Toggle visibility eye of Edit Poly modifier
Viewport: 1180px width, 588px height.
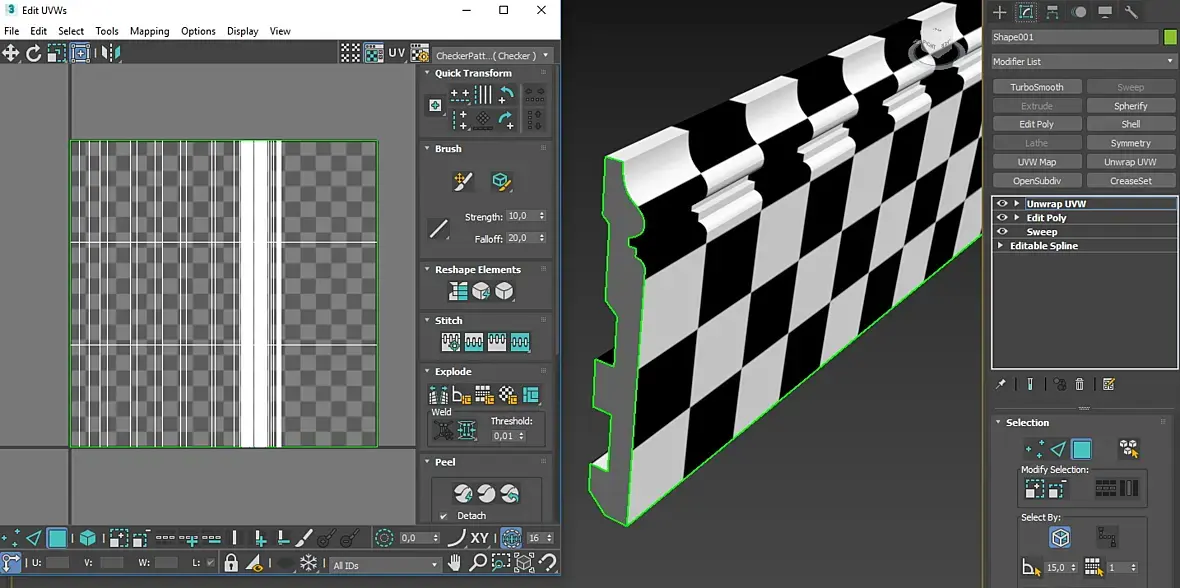pyautogui.click(x=1002, y=218)
